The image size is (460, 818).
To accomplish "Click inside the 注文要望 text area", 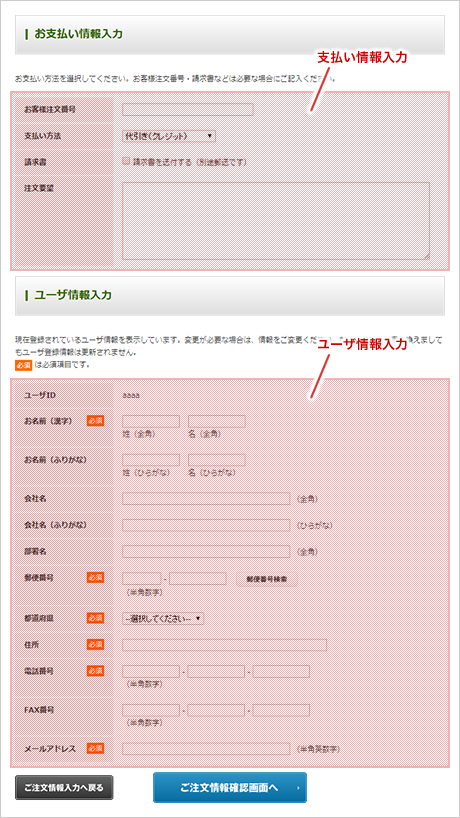I will 276,221.
